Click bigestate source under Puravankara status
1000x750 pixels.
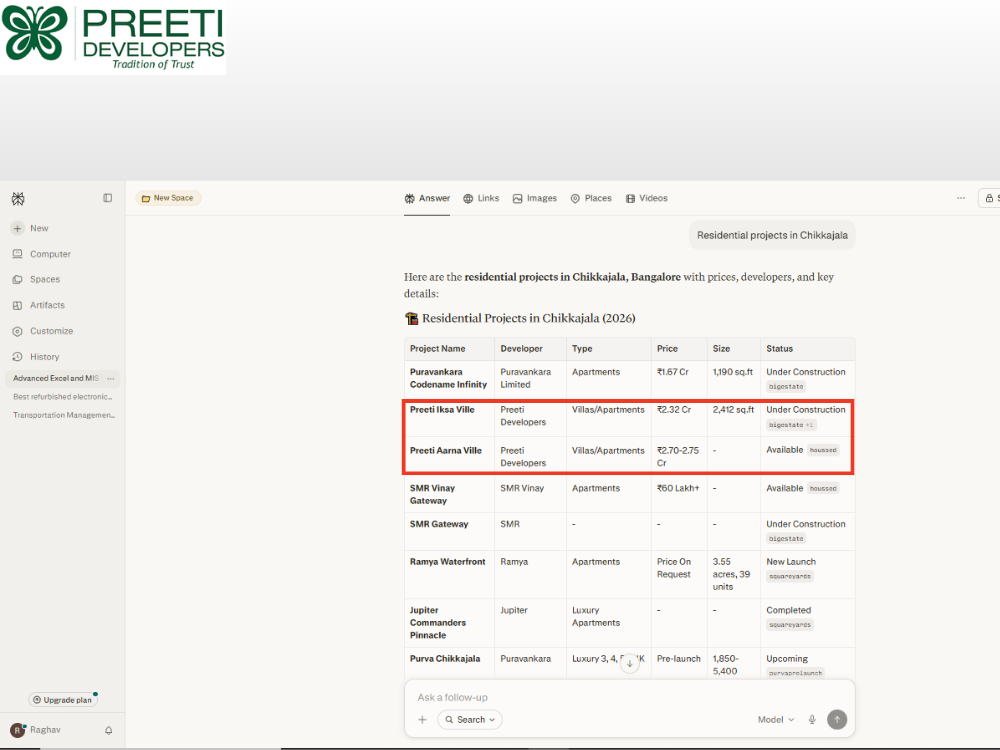click(786, 386)
